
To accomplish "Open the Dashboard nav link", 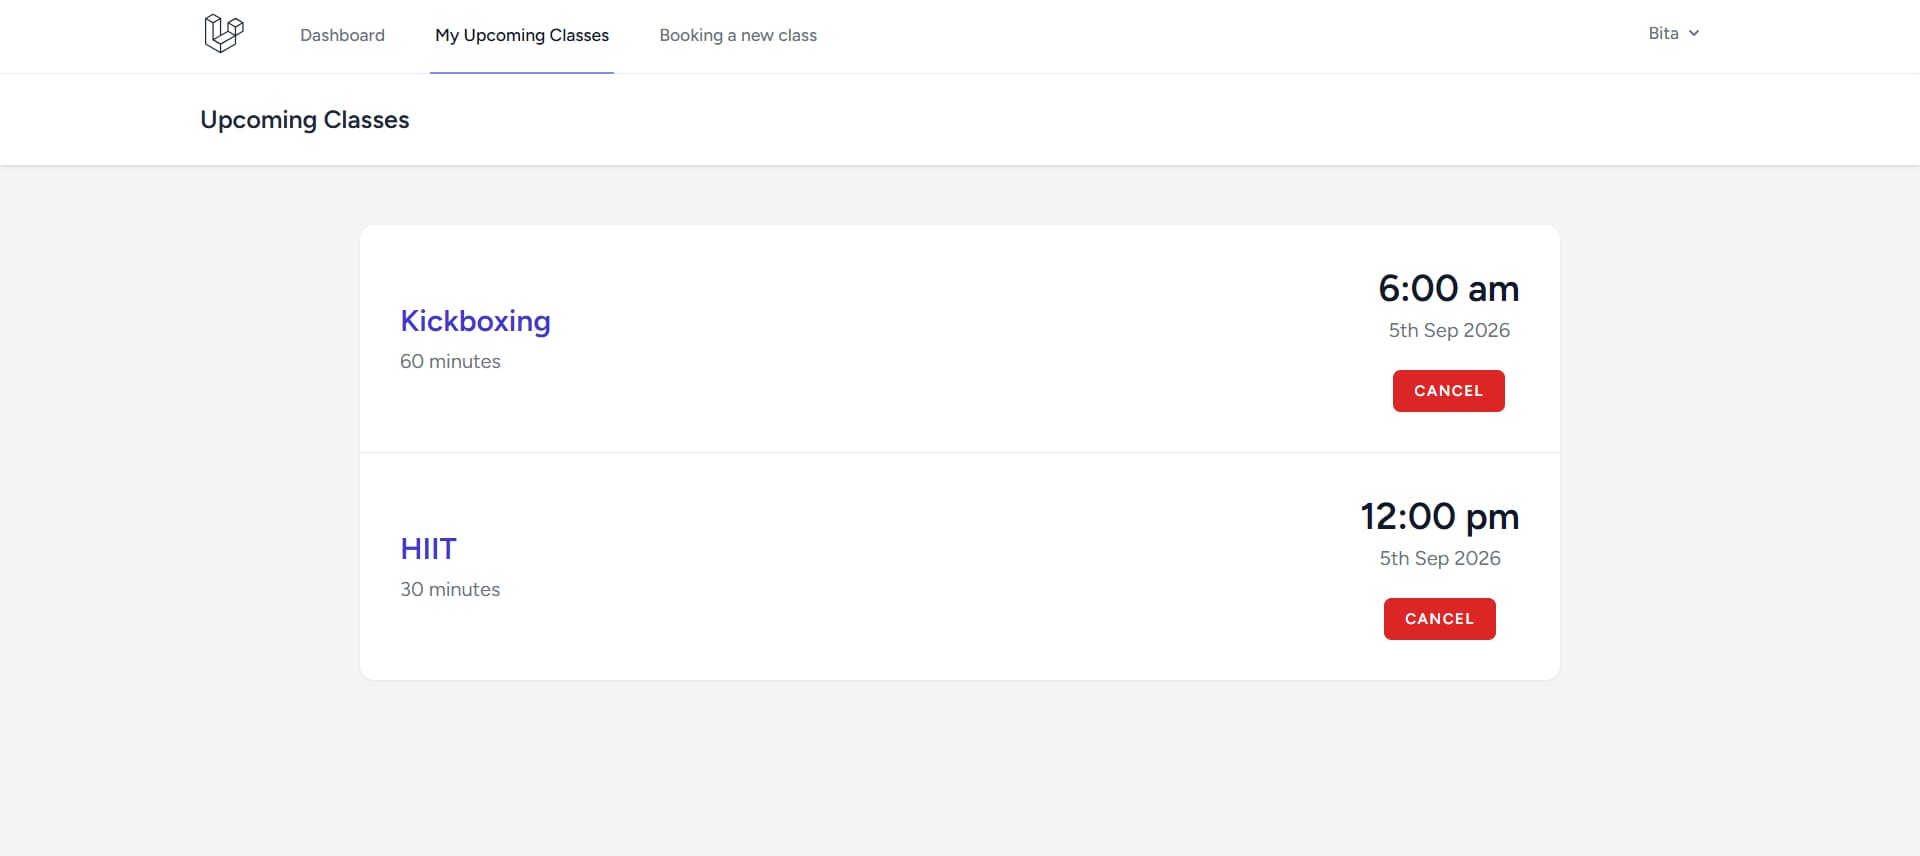I will point(342,35).
